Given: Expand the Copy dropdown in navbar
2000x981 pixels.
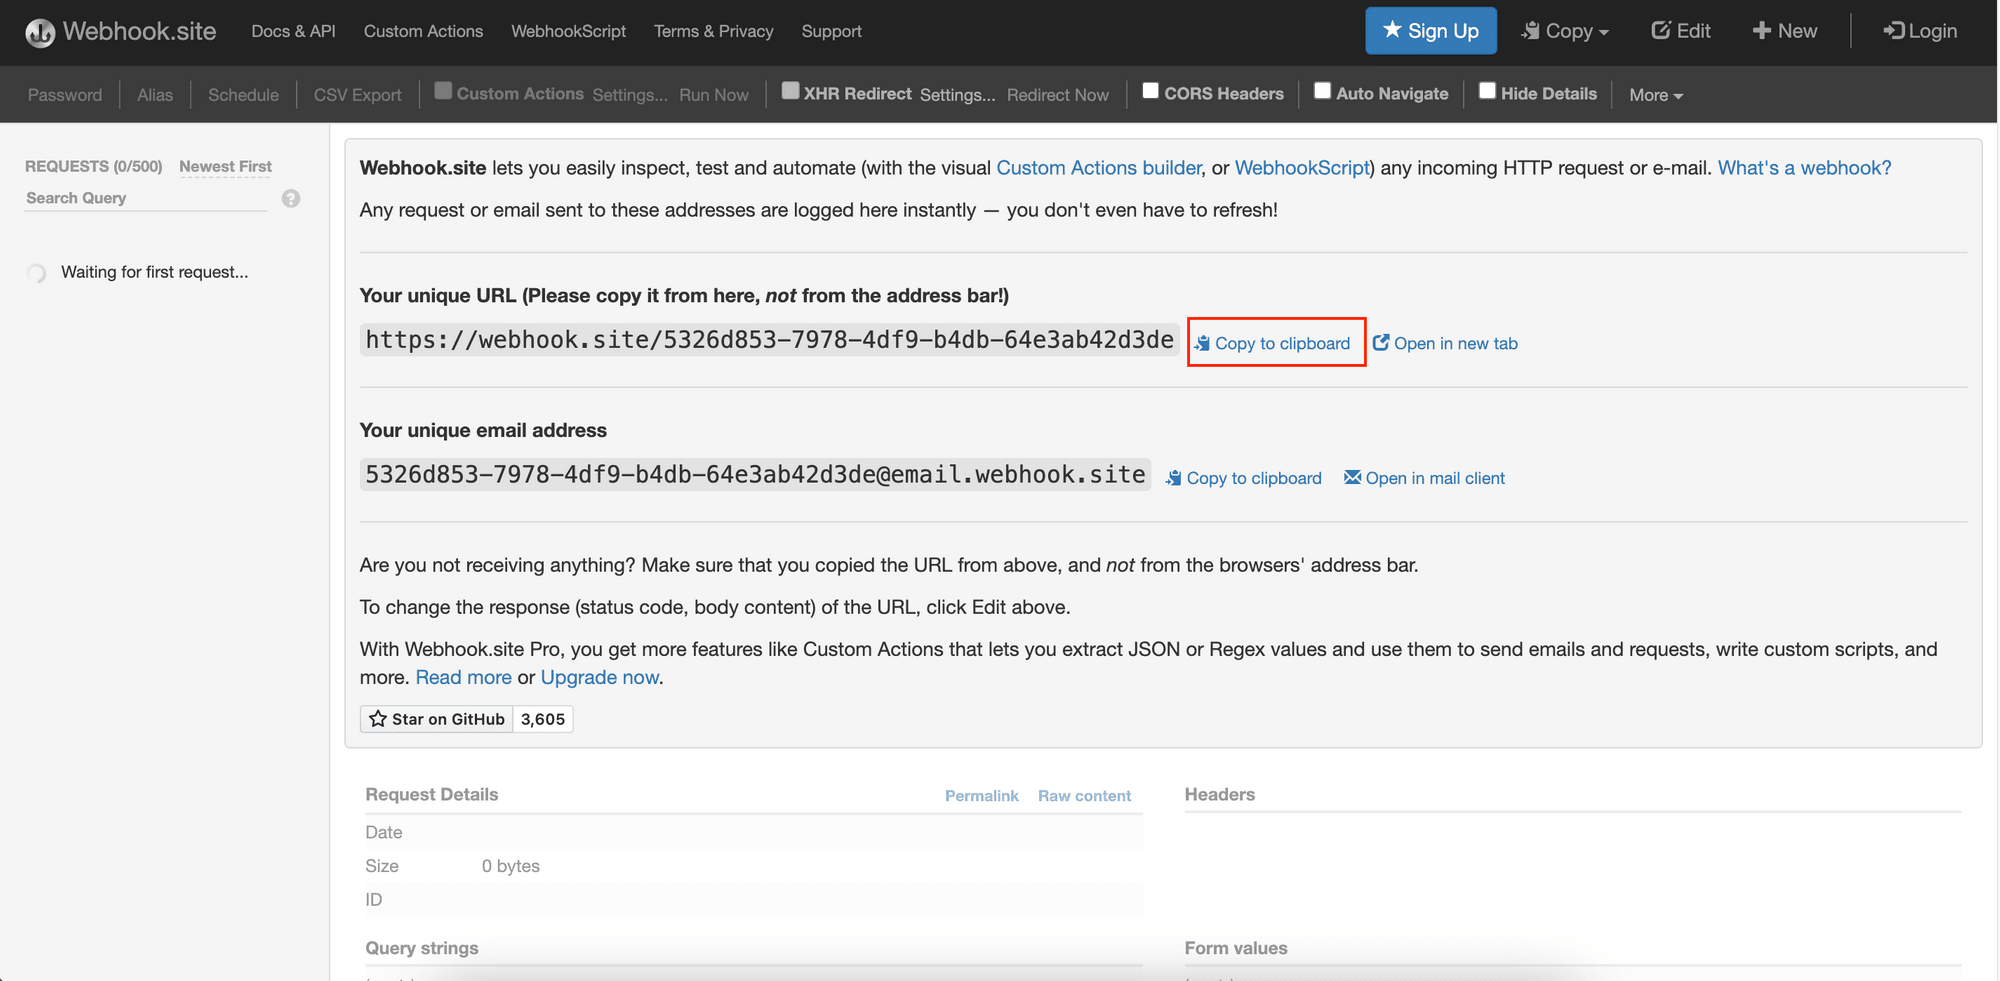Looking at the screenshot, I should [1565, 31].
